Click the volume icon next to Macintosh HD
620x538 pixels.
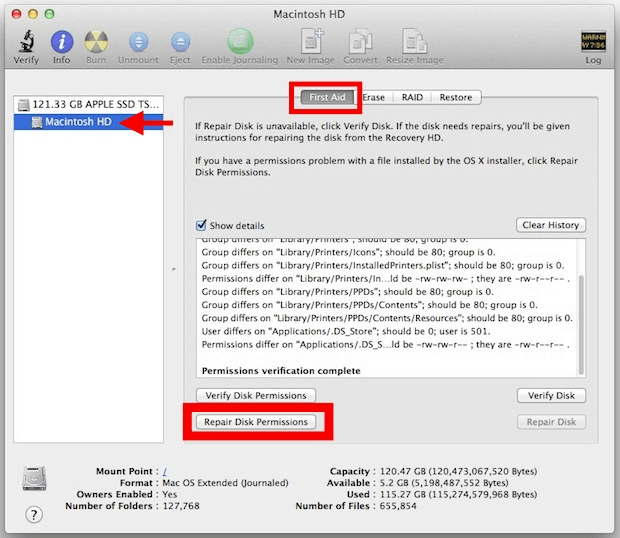[37, 122]
